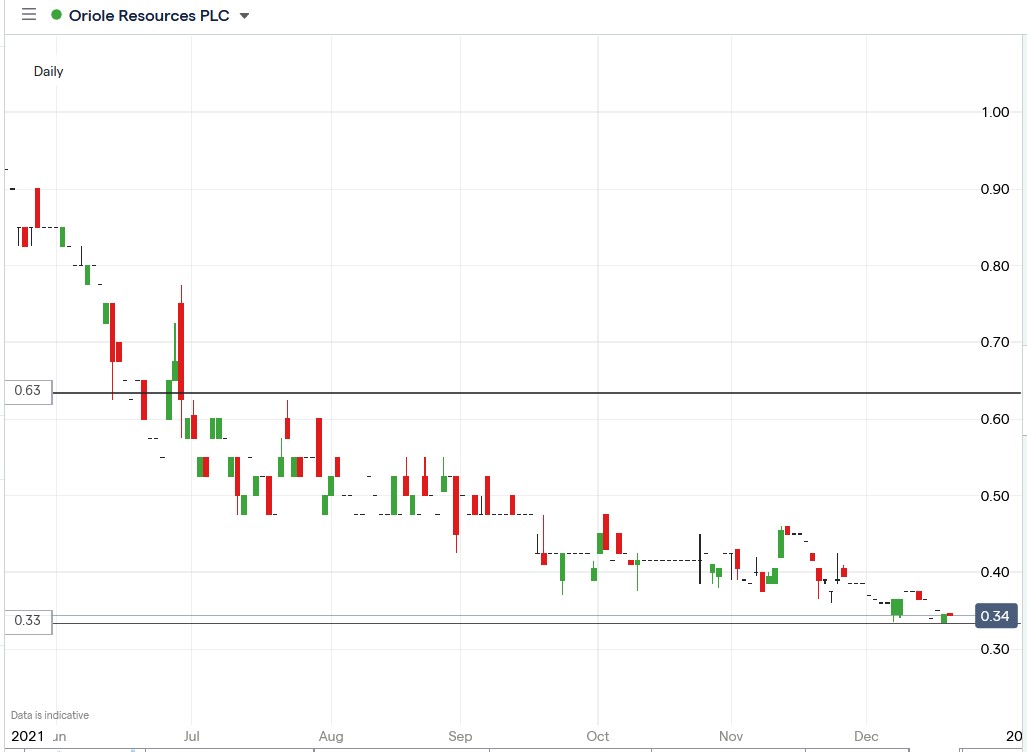Click the 0.63 horizontal level label
This screenshot has width=1027, height=752.
point(25,392)
